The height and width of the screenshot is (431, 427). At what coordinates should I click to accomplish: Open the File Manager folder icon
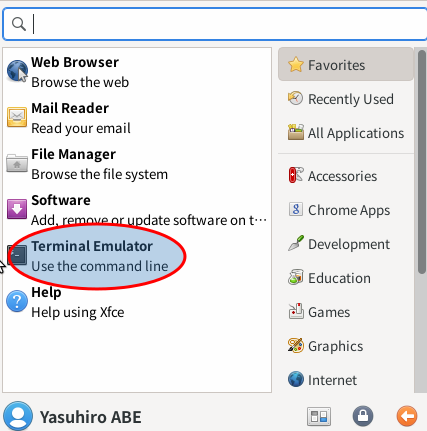tap(17, 163)
